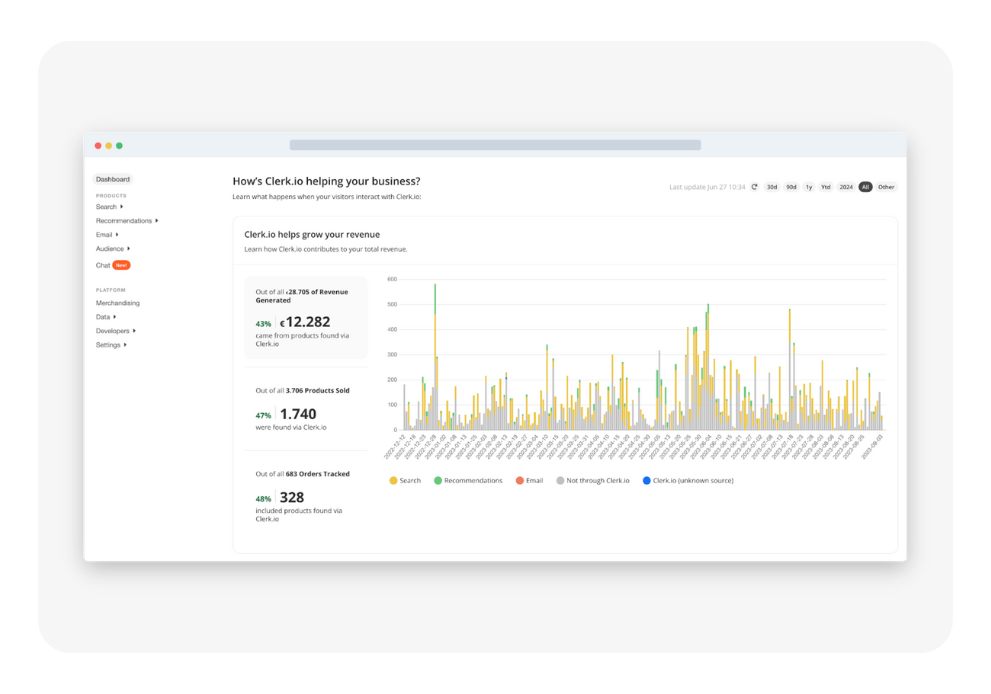Select the yellow Search dot in the legend
Image resolution: width=991 pixels, height=694 pixels.
pos(392,481)
